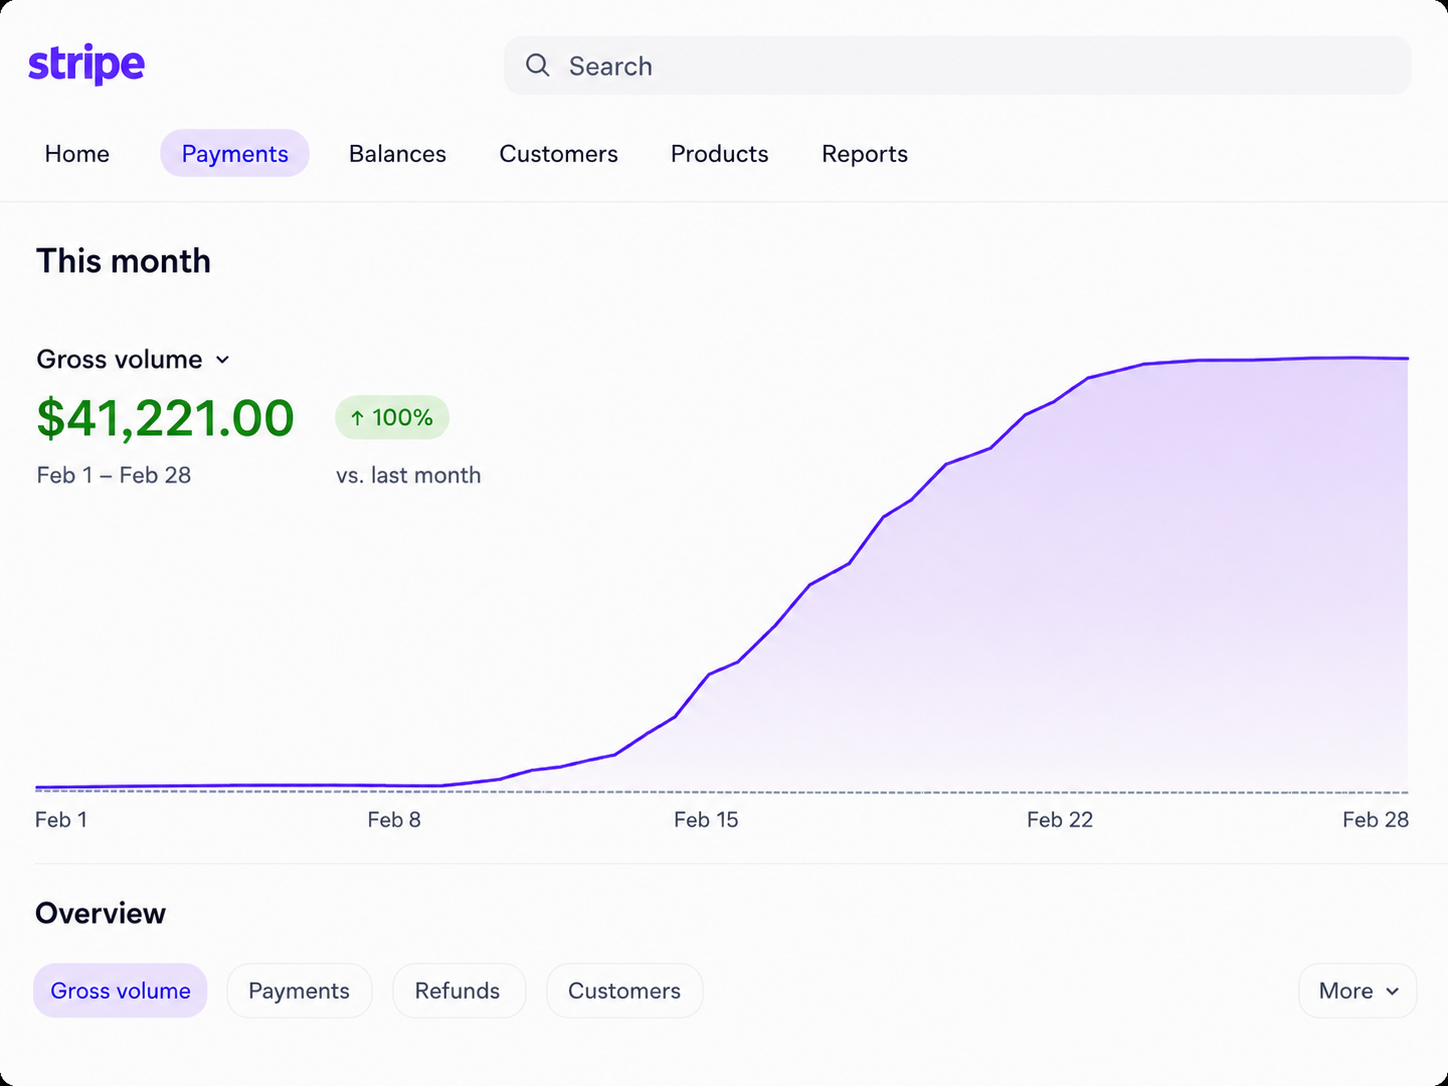Select the Refunds overview chip

[x=458, y=991]
